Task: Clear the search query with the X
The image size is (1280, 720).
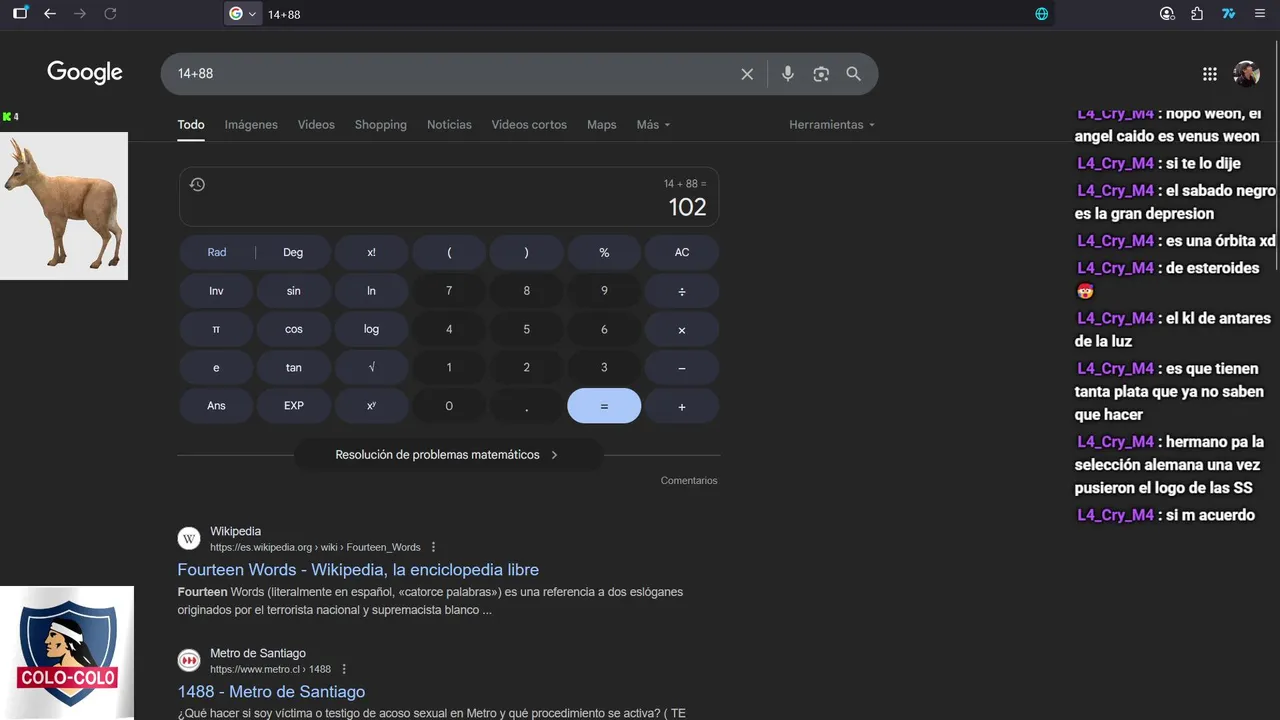Action: click(747, 74)
